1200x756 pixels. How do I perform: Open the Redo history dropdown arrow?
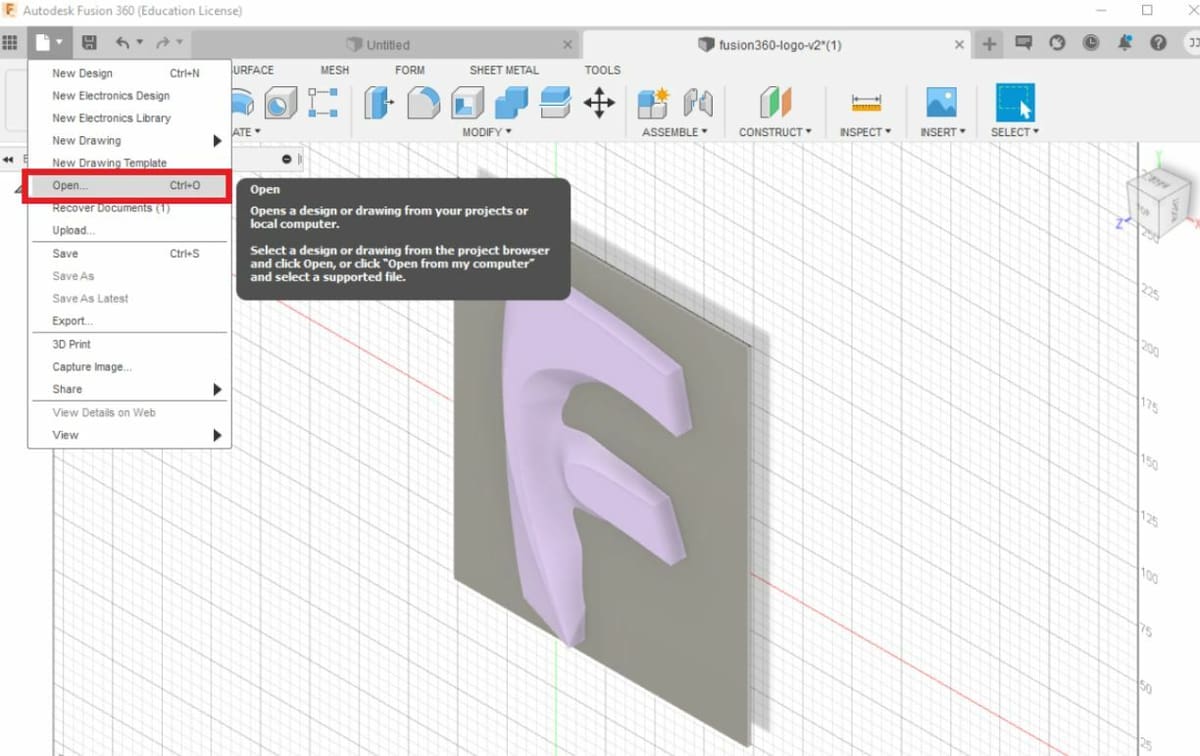(179, 43)
